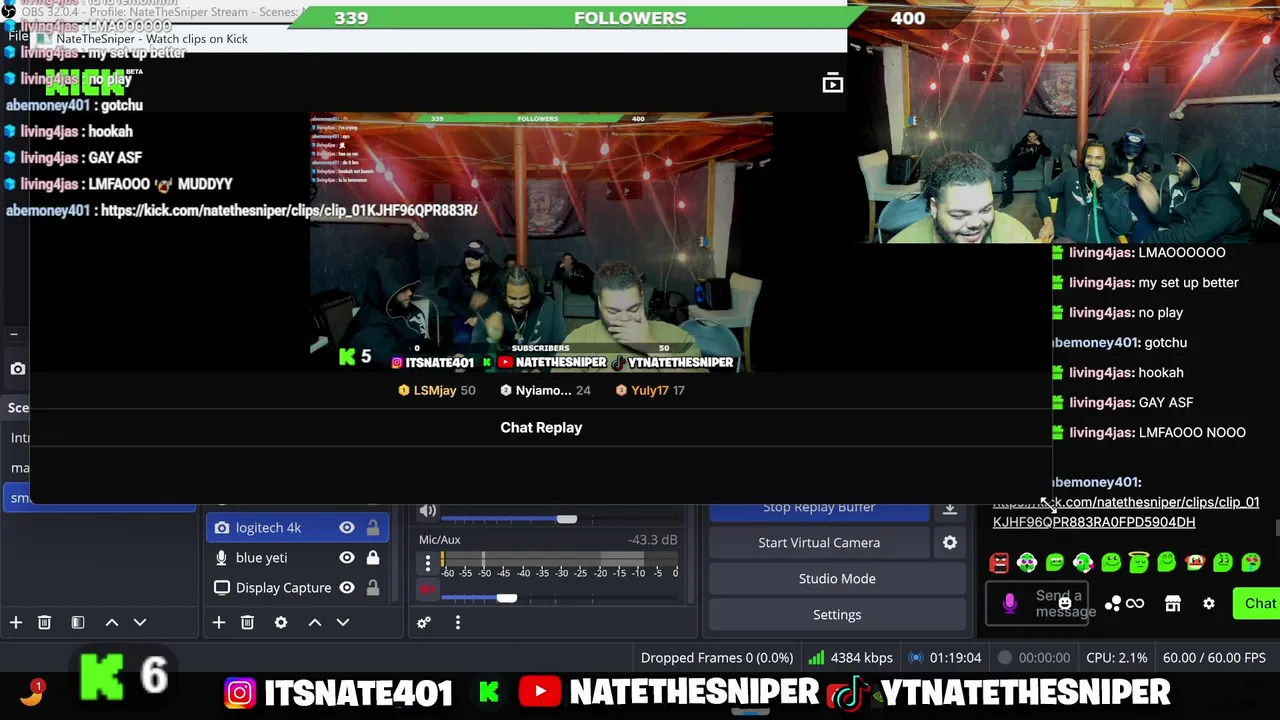Image resolution: width=1280 pixels, height=720 pixels.
Task: Remove the selected source with the Sources panel trash icon
Action: tap(247, 622)
